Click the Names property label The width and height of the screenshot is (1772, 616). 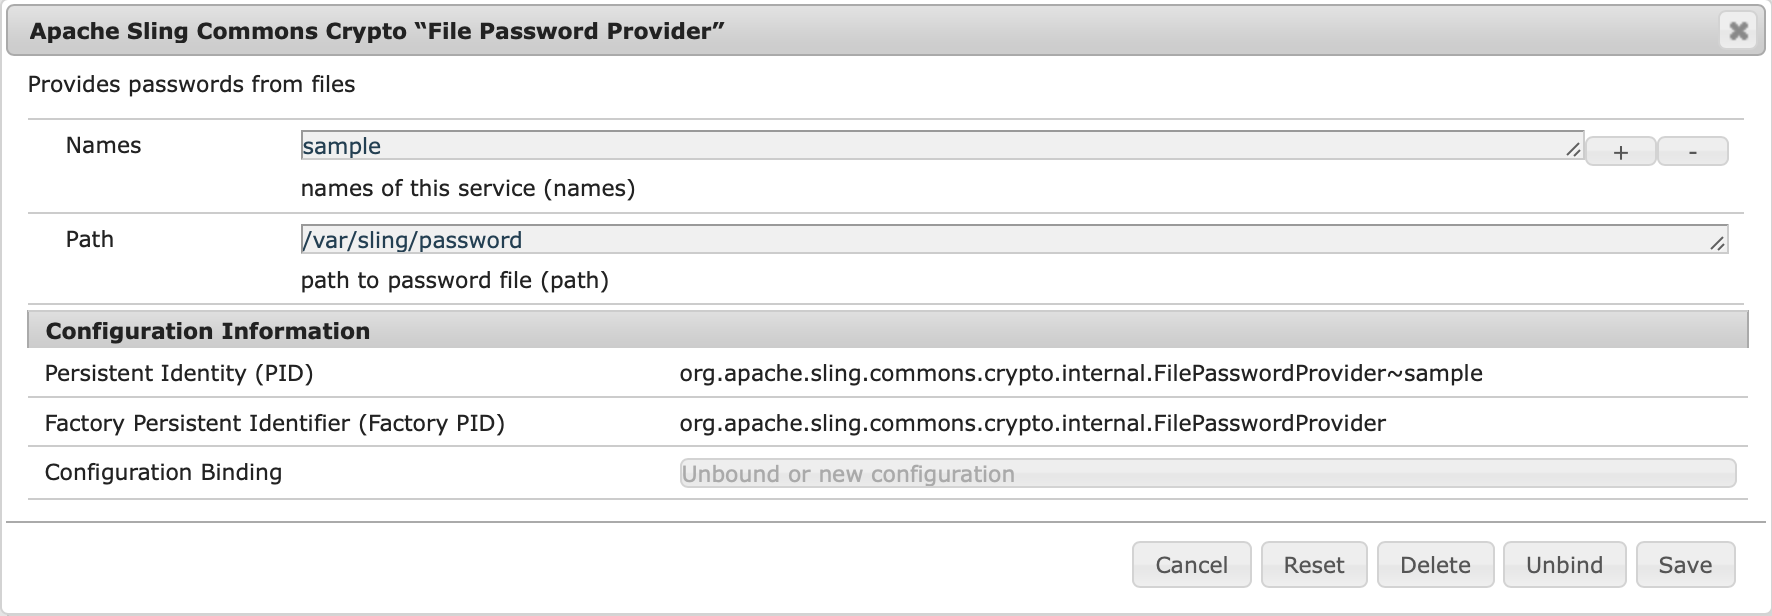point(103,146)
